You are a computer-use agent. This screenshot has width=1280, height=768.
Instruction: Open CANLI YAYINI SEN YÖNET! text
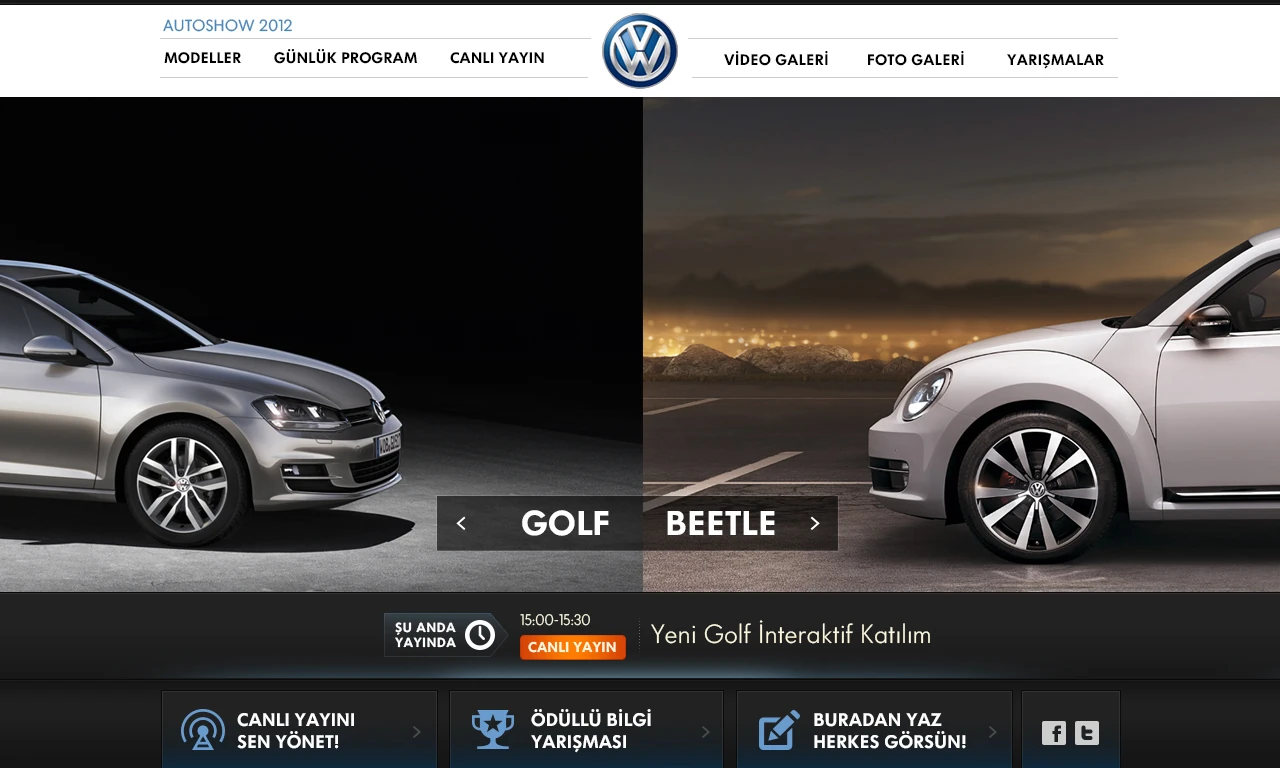pos(296,731)
